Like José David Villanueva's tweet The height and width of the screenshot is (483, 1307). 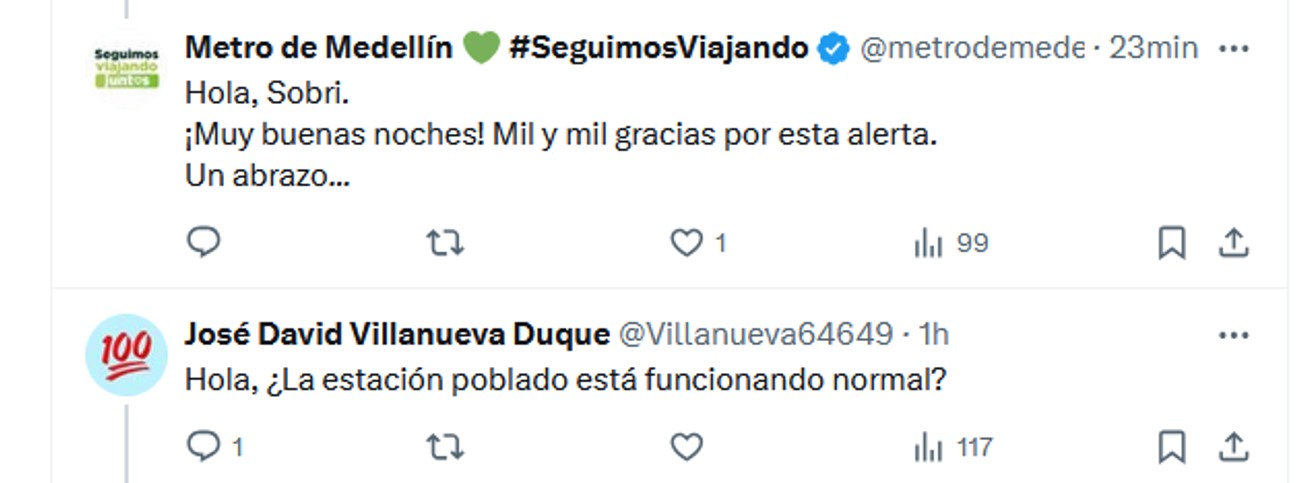(686, 447)
